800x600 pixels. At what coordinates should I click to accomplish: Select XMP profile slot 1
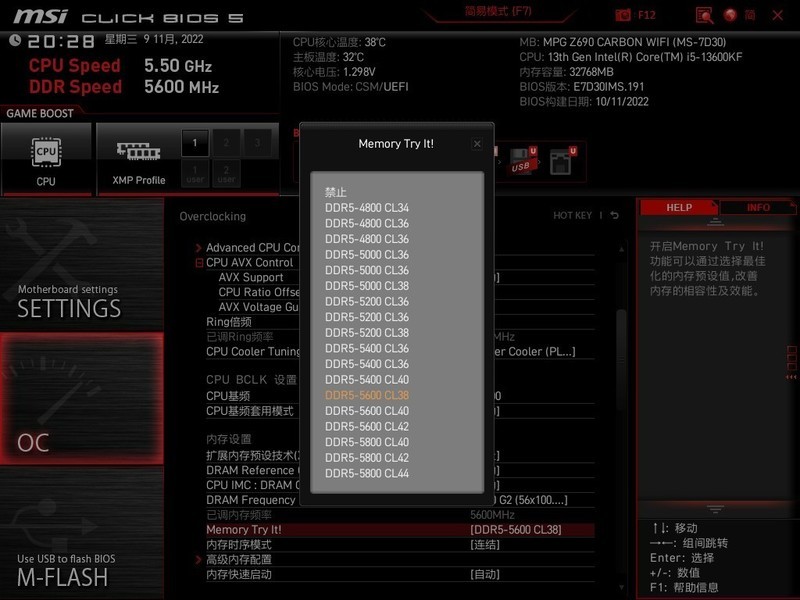(x=193, y=144)
